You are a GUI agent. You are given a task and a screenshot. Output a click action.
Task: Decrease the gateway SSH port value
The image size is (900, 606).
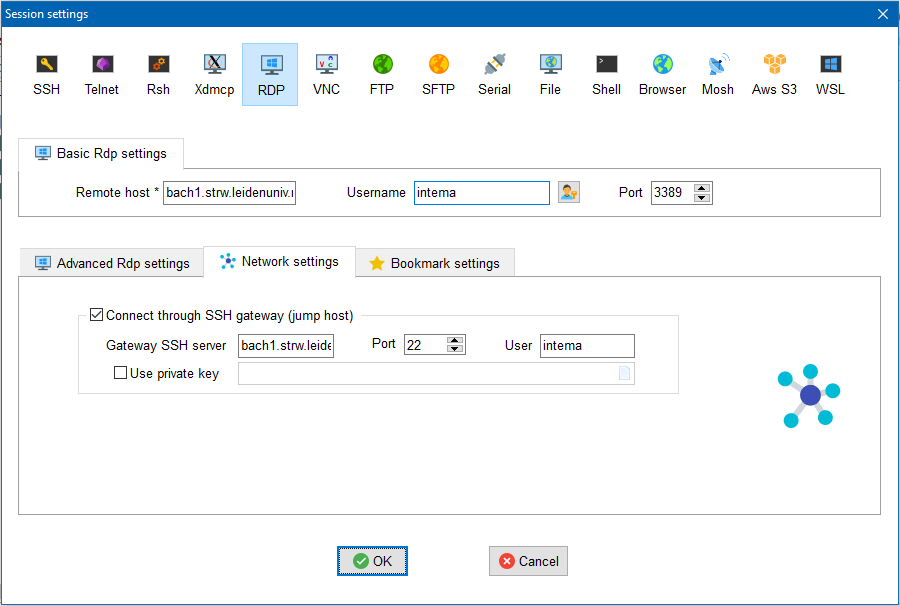pyautogui.click(x=456, y=350)
